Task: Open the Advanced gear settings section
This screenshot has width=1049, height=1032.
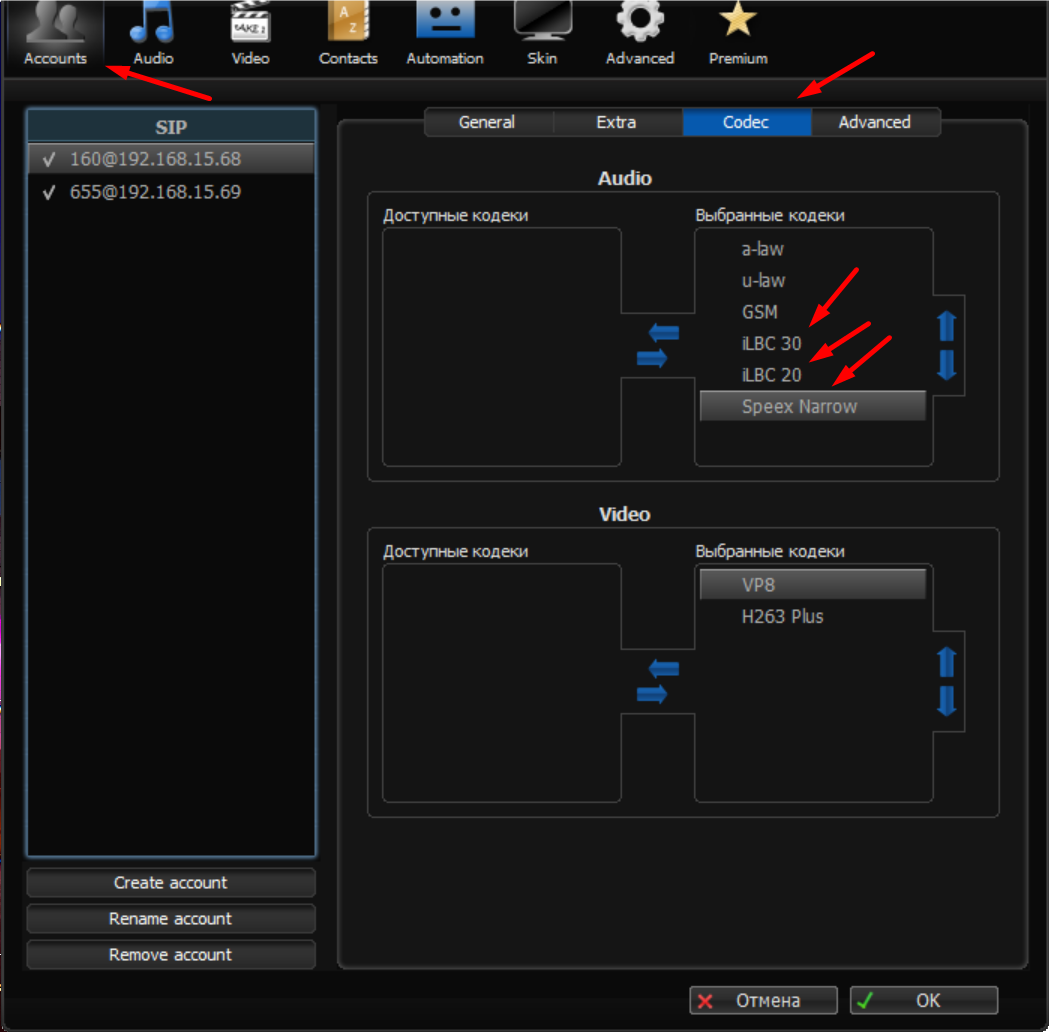Action: (x=640, y=33)
